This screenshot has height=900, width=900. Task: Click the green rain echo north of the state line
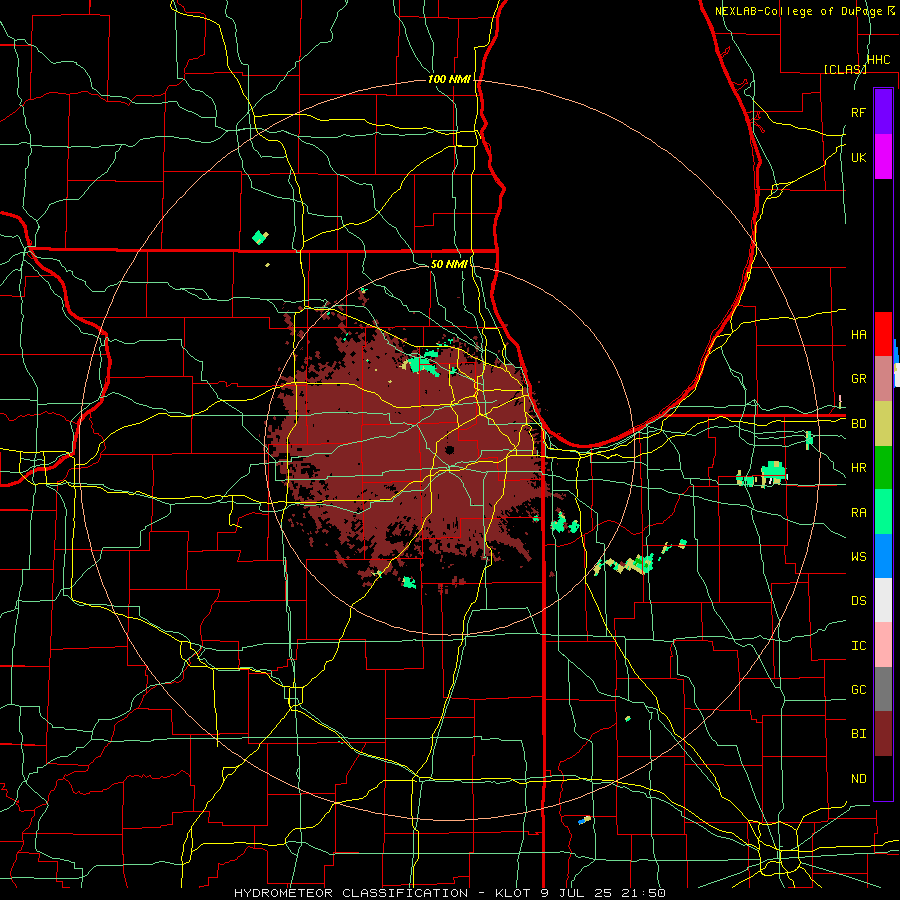coord(260,236)
